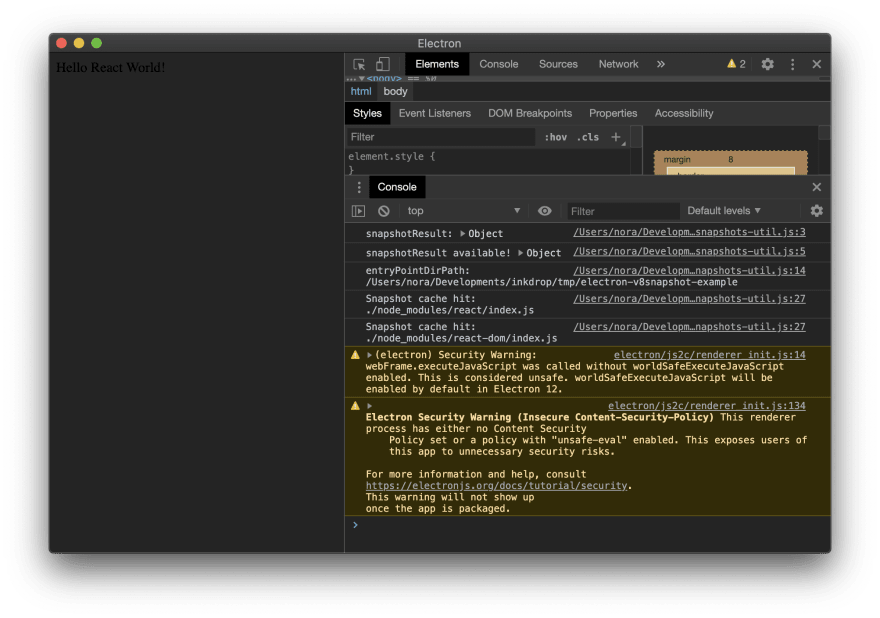Screen dimensions: 880x618
Task: Add a new style rule plus icon
Action: (616, 137)
